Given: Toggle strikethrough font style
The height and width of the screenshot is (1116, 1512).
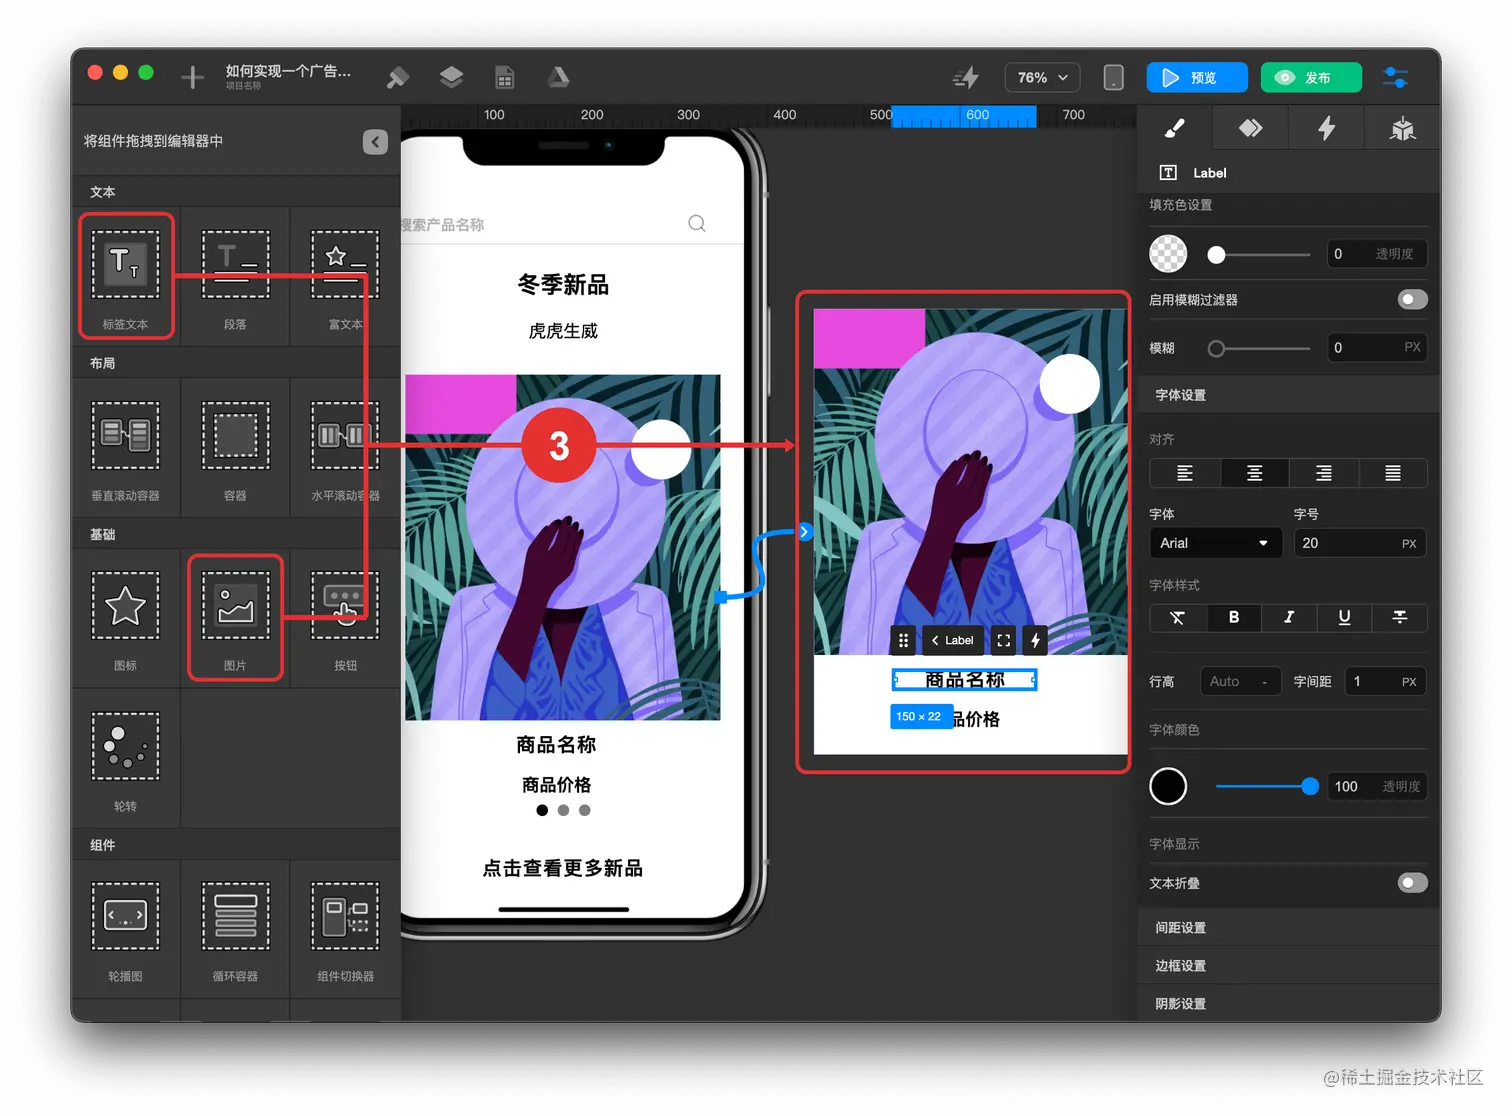Looking at the screenshot, I should tap(1399, 617).
